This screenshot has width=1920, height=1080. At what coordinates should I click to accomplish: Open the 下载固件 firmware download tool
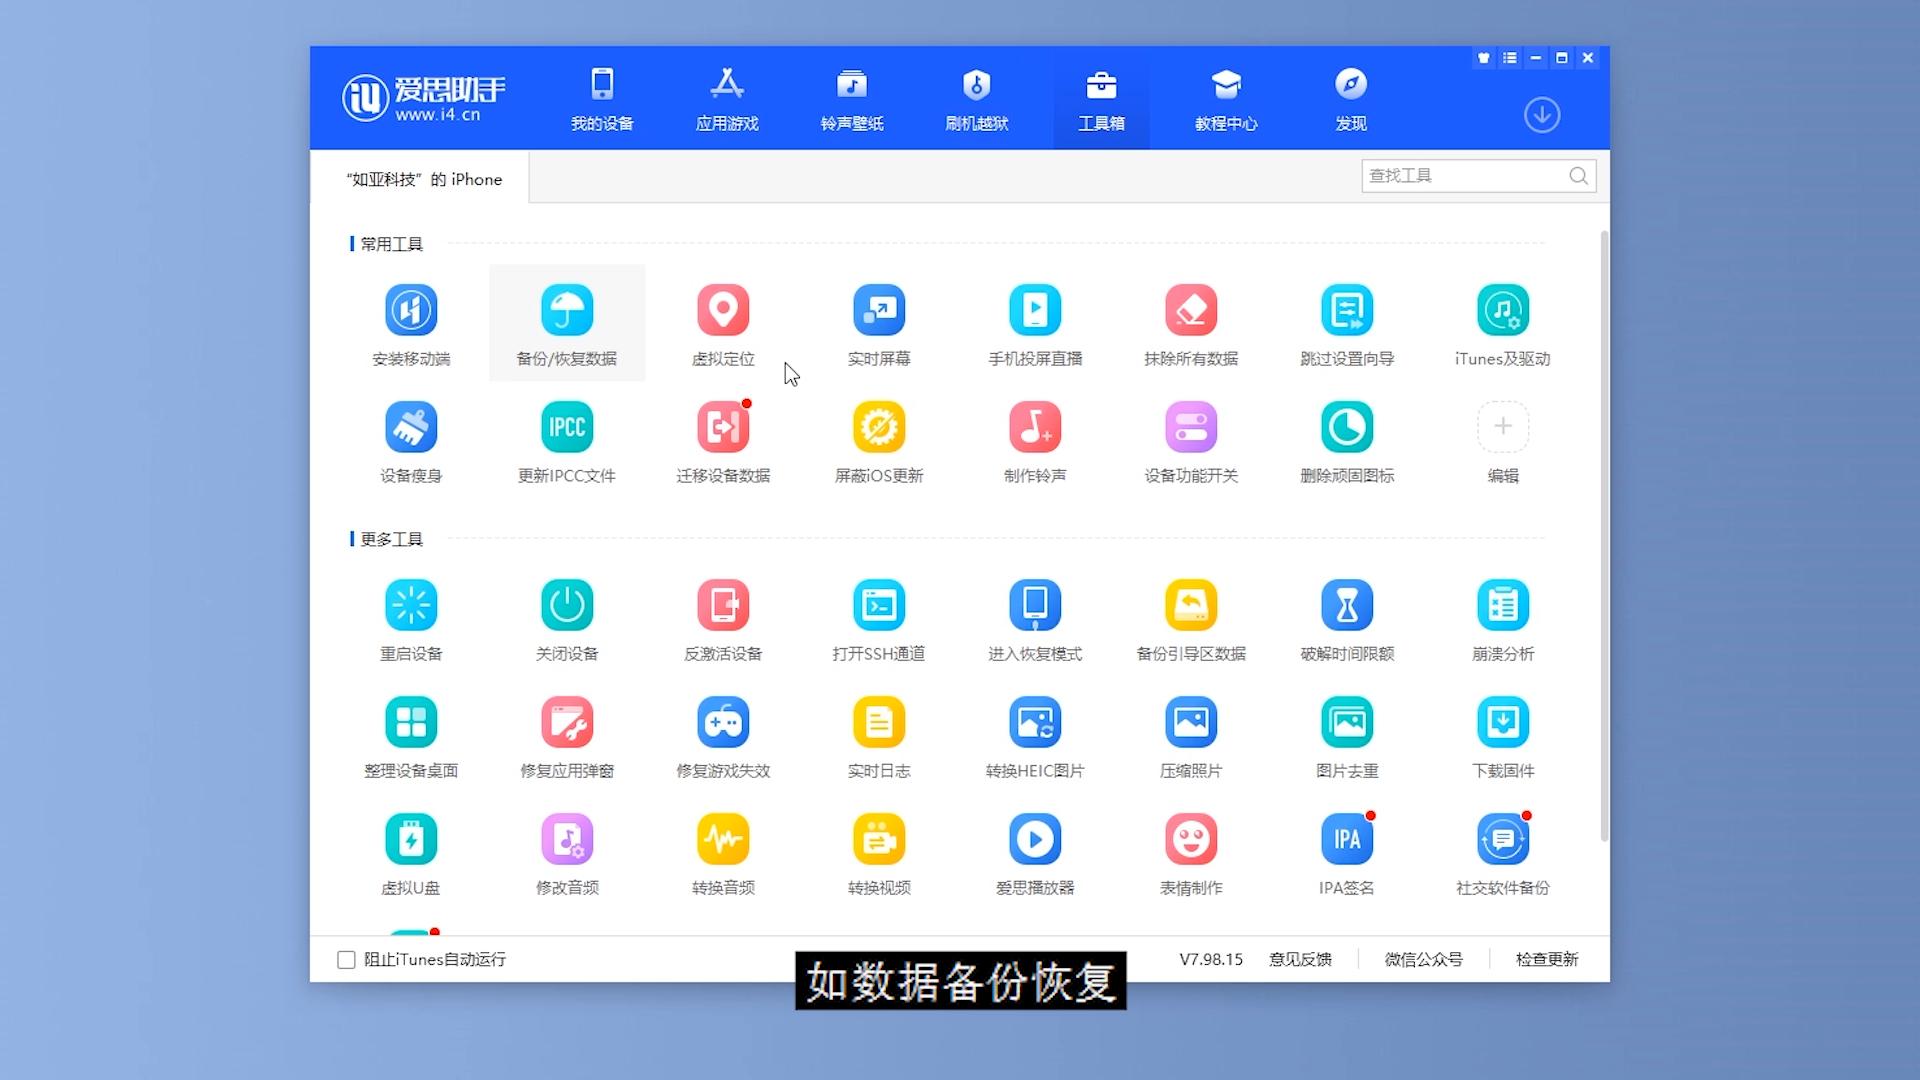[1503, 736]
